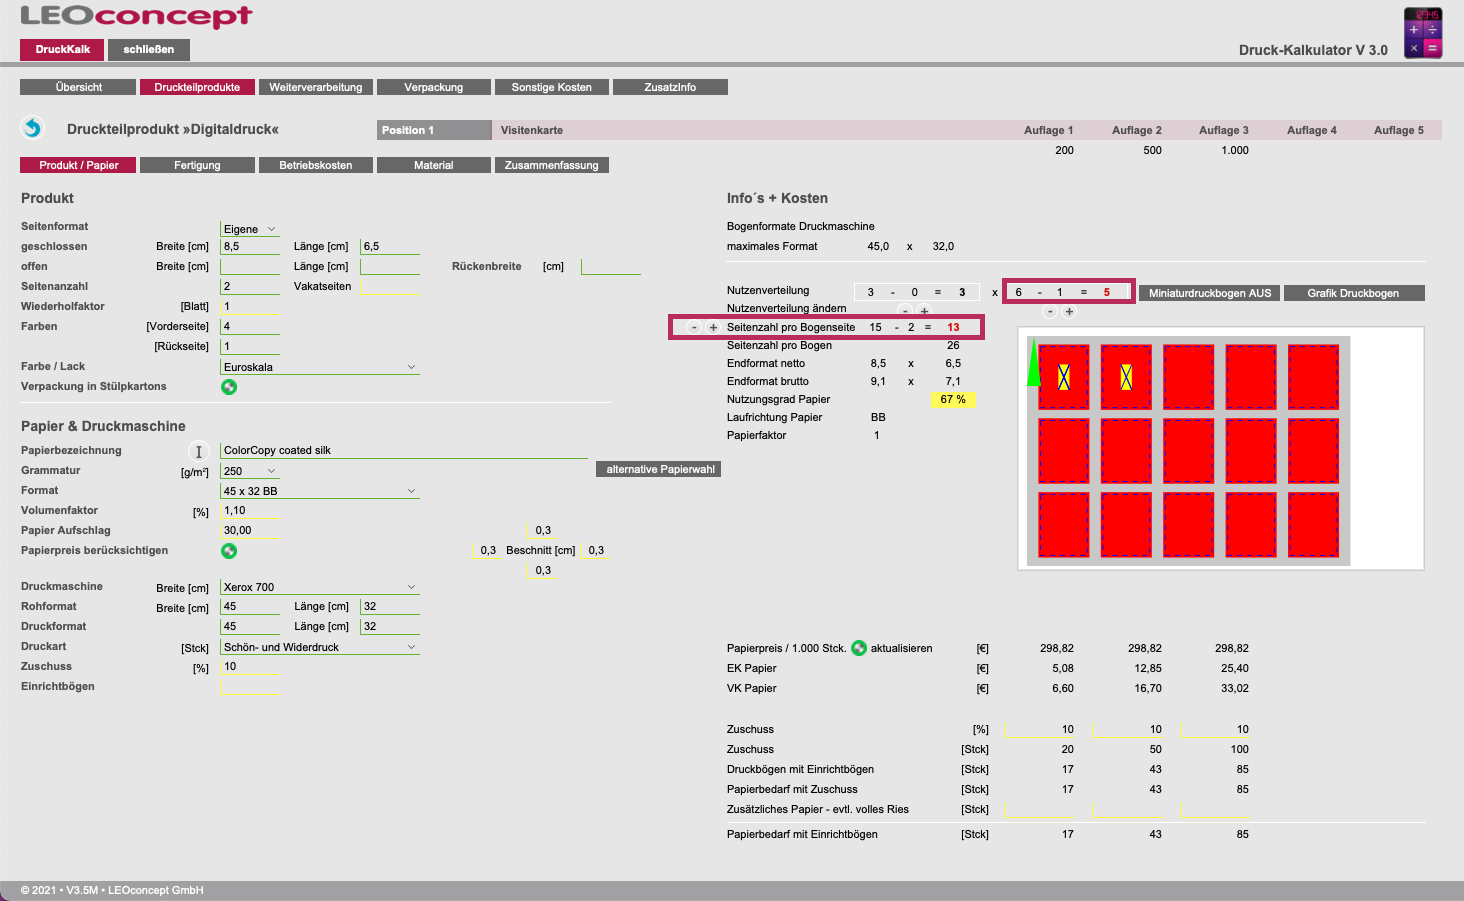Image resolution: width=1464 pixels, height=901 pixels.
Task: Click minus under the 6 - 1 = 5 box
Action: click(1049, 312)
